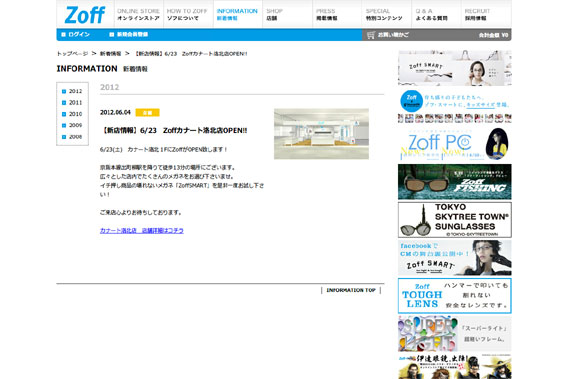Open the Zoff Fishing banner
The height and width of the screenshot is (379, 570).
[454, 182]
